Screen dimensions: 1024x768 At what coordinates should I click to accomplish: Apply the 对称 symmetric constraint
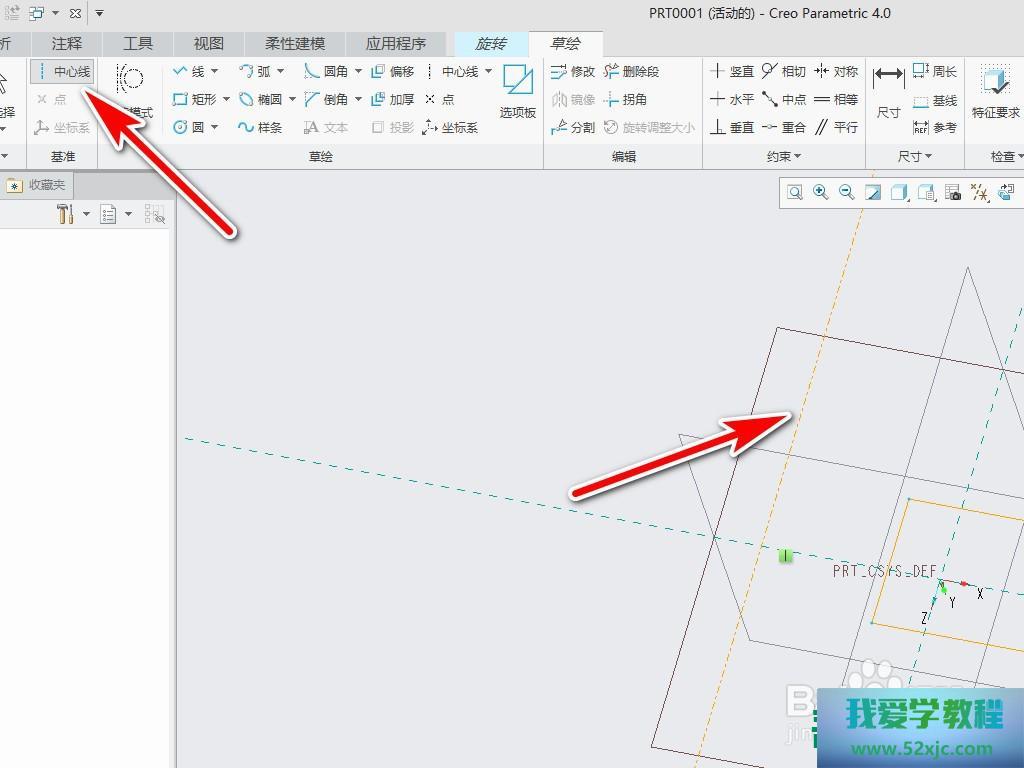tap(836, 72)
